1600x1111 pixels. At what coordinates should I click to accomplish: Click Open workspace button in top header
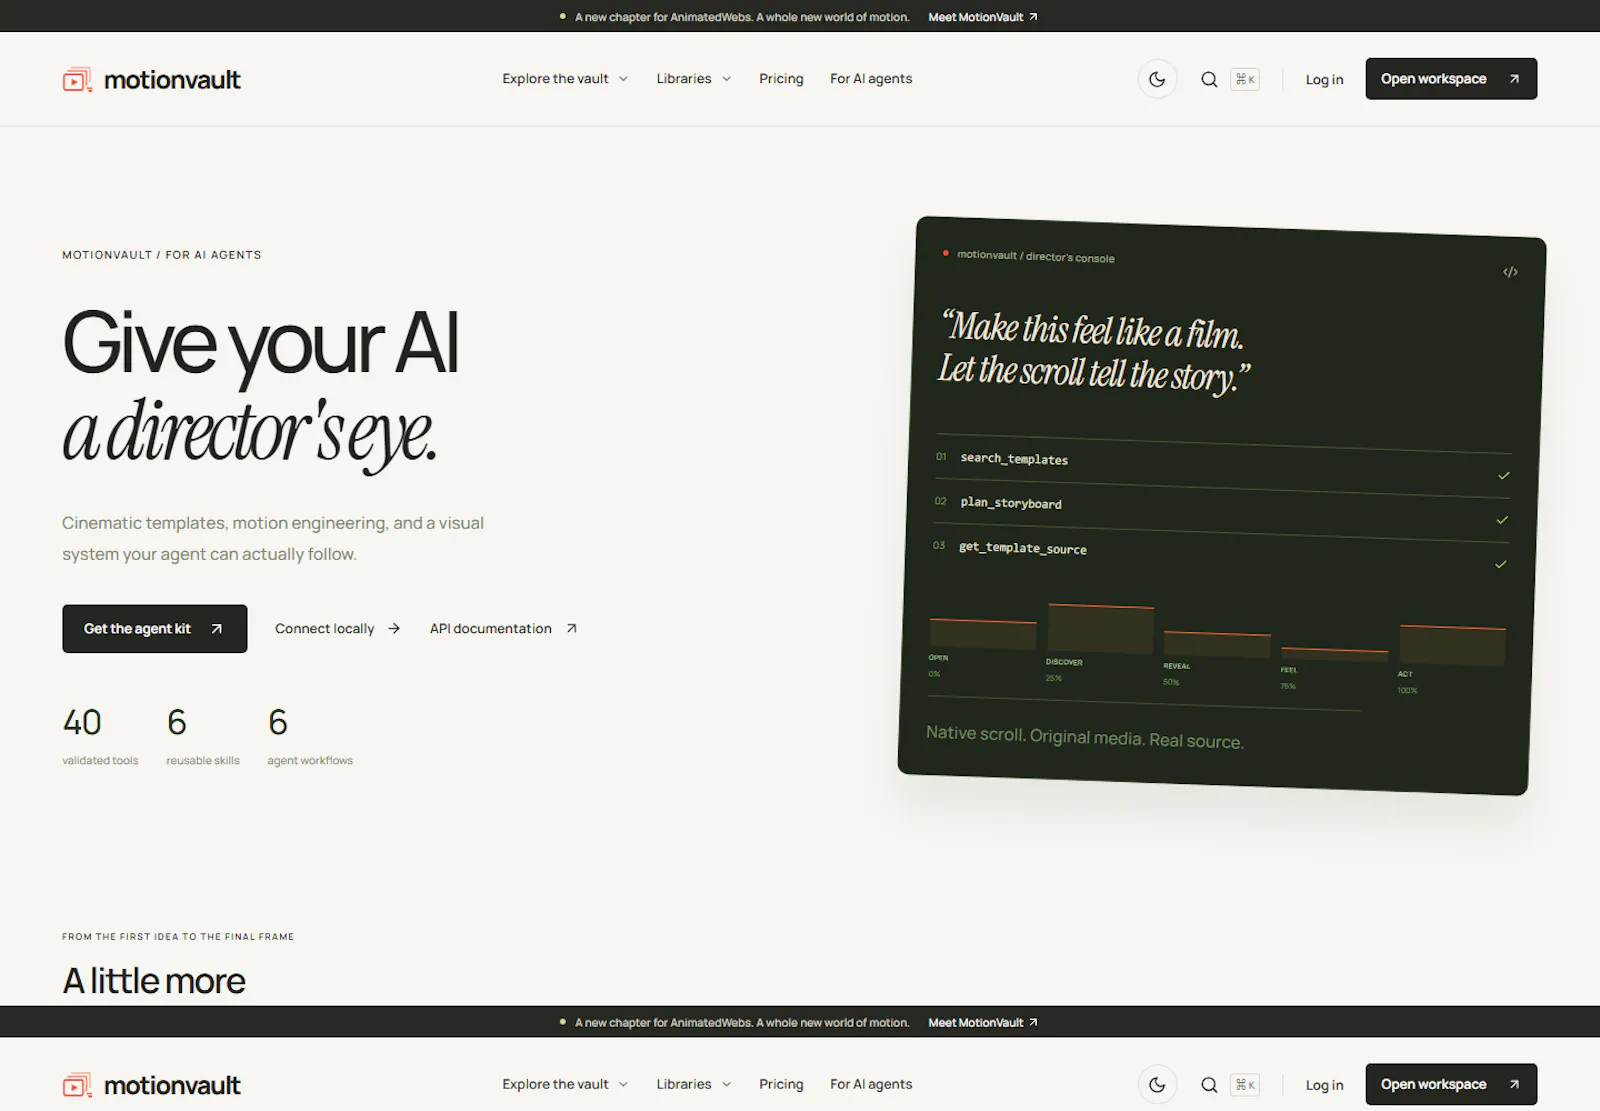(1451, 79)
